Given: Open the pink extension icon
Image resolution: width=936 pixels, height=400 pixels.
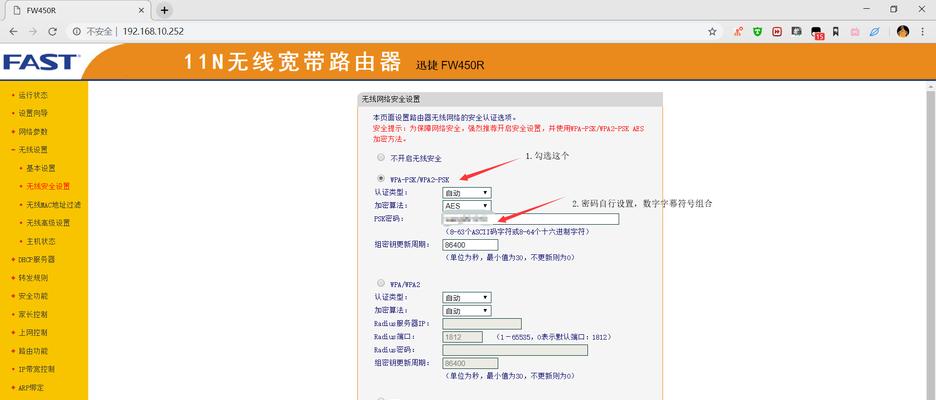Looking at the screenshot, I should click(855, 32).
